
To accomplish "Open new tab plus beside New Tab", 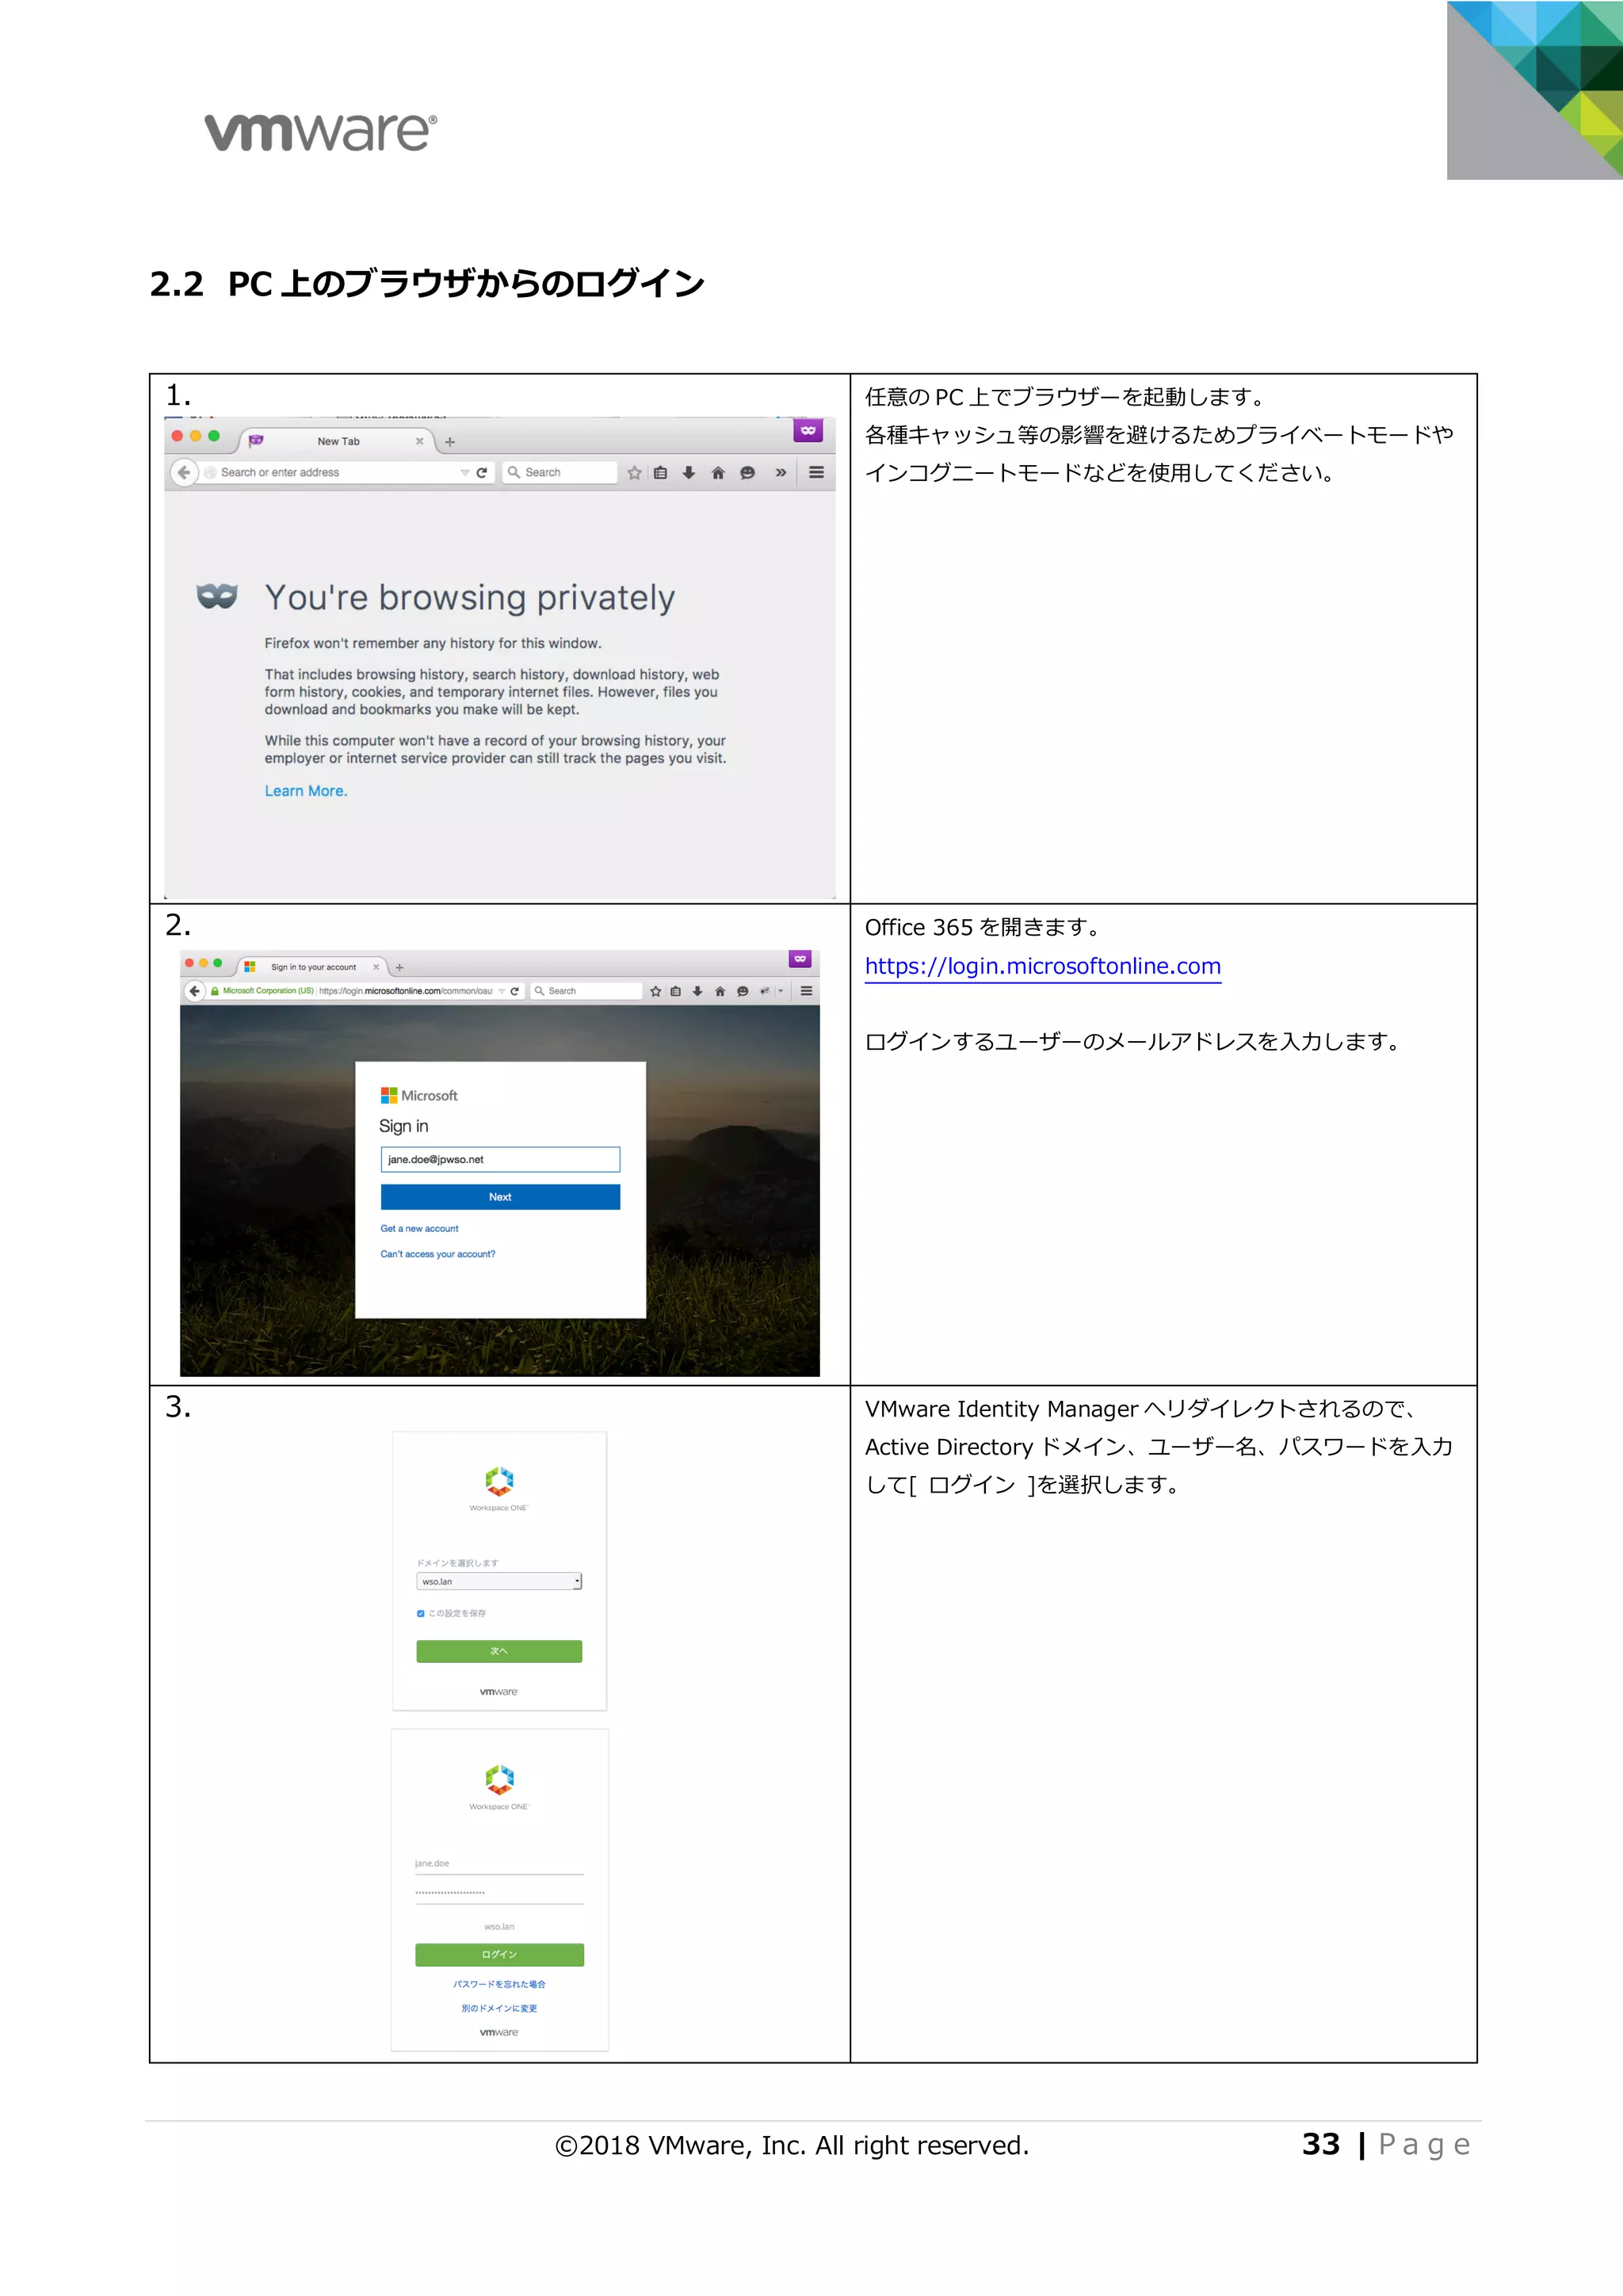I will click(450, 441).
